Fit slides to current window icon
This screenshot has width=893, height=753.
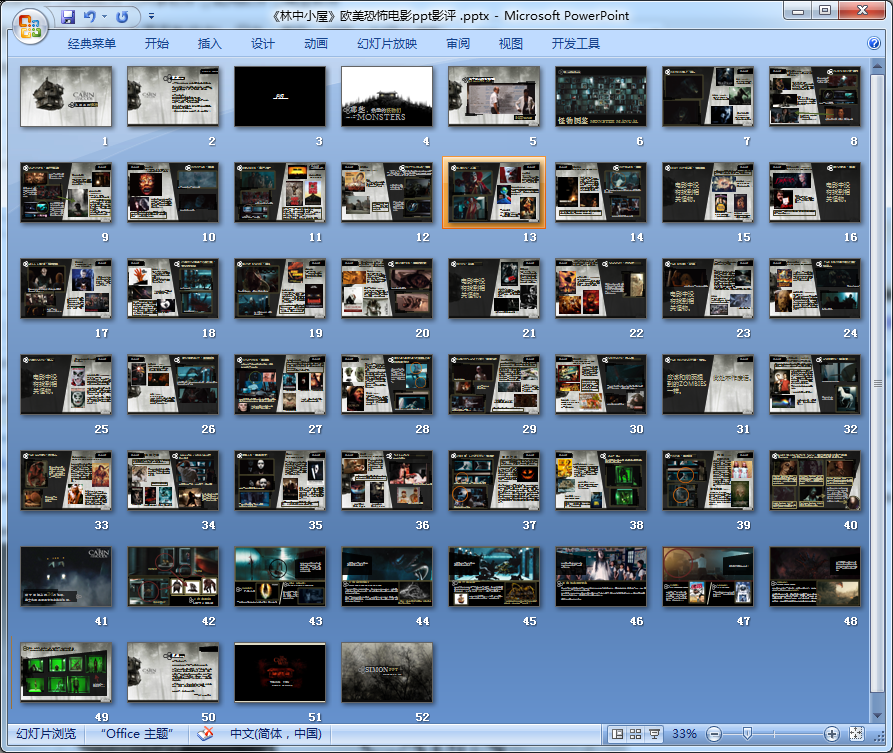[x=856, y=734]
